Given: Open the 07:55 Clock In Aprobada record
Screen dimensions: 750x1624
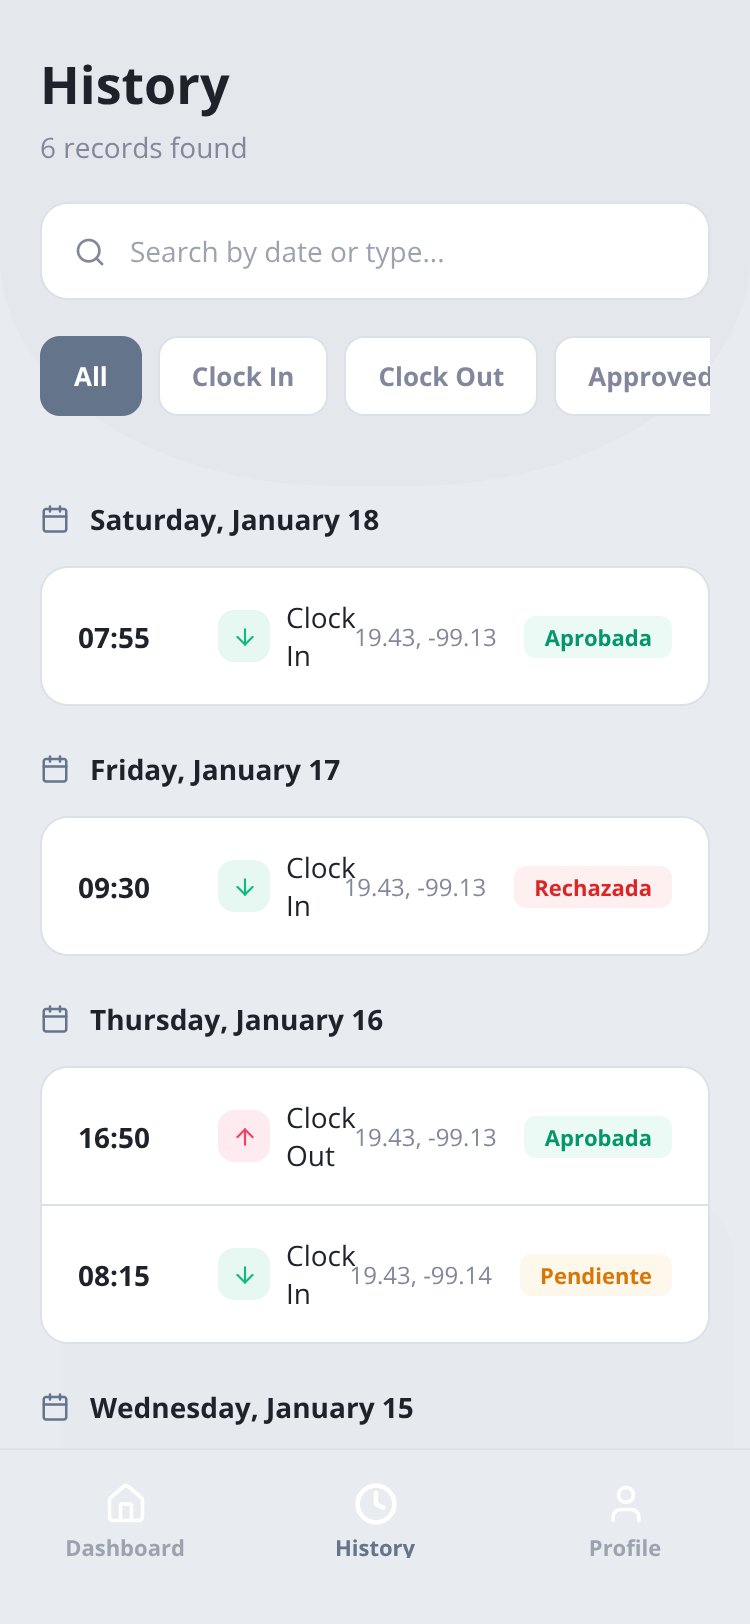Looking at the screenshot, I should click(375, 636).
